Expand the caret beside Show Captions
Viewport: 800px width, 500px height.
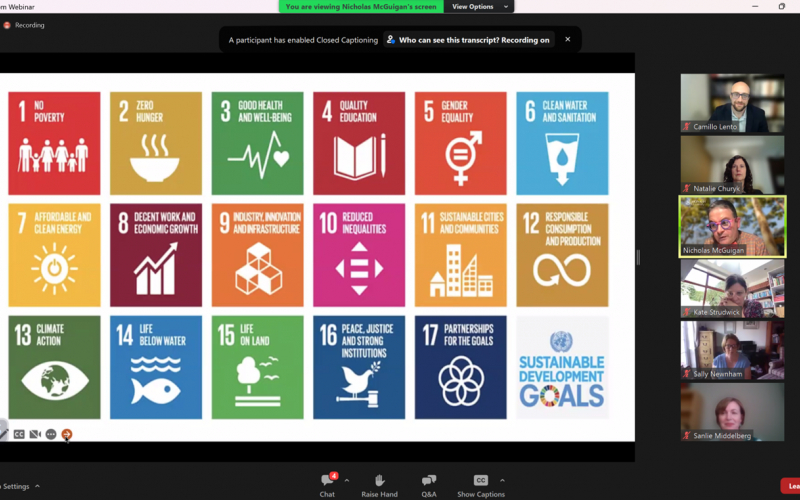click(502, 481)
